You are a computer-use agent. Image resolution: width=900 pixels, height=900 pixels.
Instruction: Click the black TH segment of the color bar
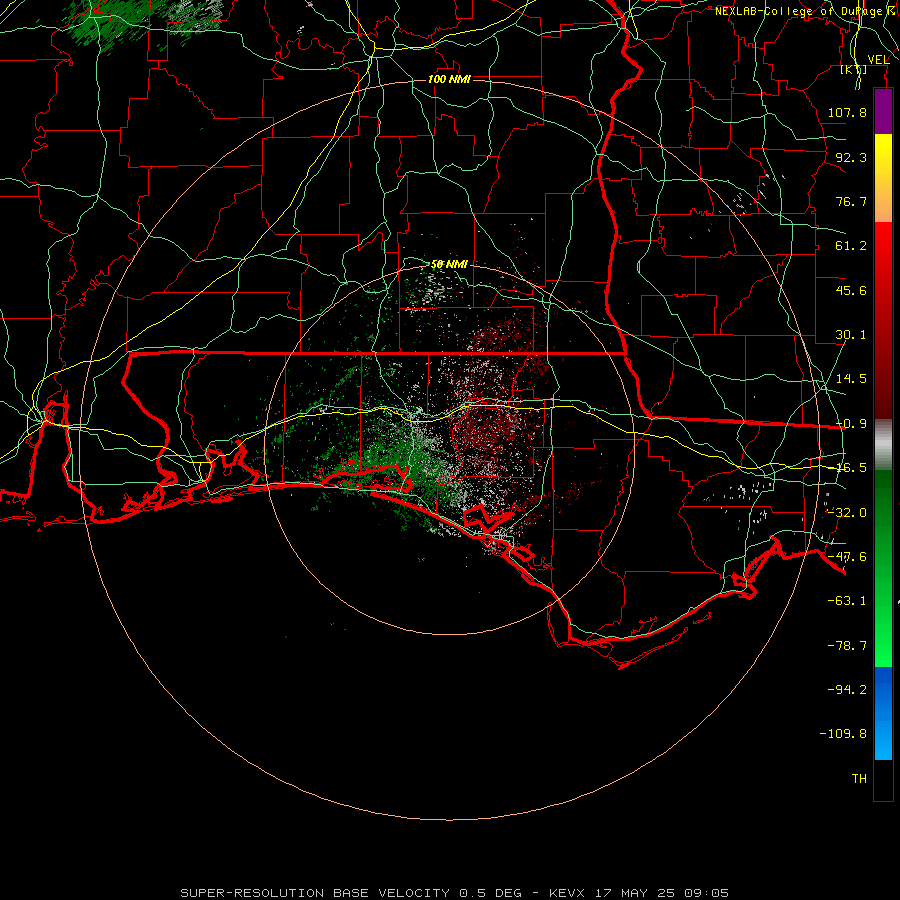883,780
